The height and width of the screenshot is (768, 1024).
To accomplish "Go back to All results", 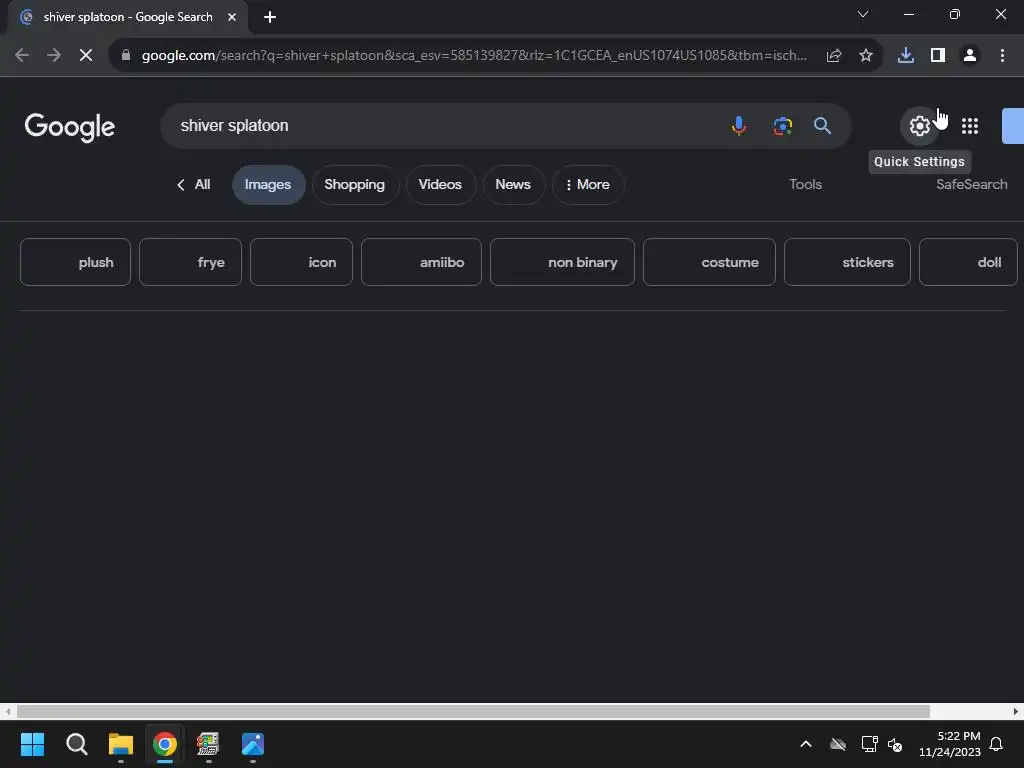I will click(193, 185).
